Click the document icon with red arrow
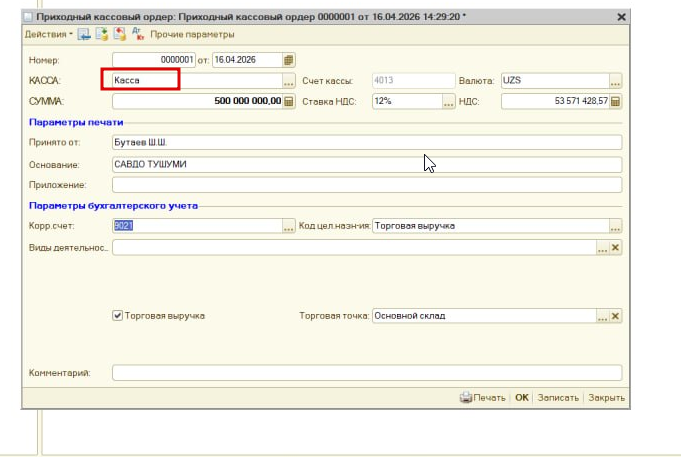The width and height of the screenshot is (681, 457). pos(119,34)
